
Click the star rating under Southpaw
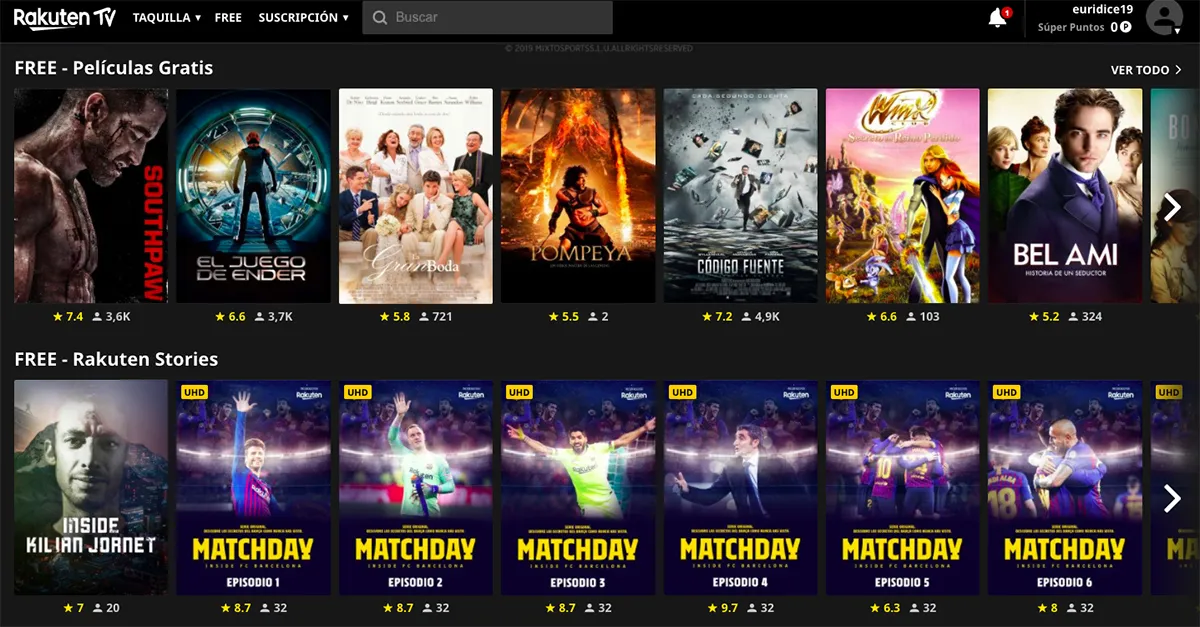[58, 317]
